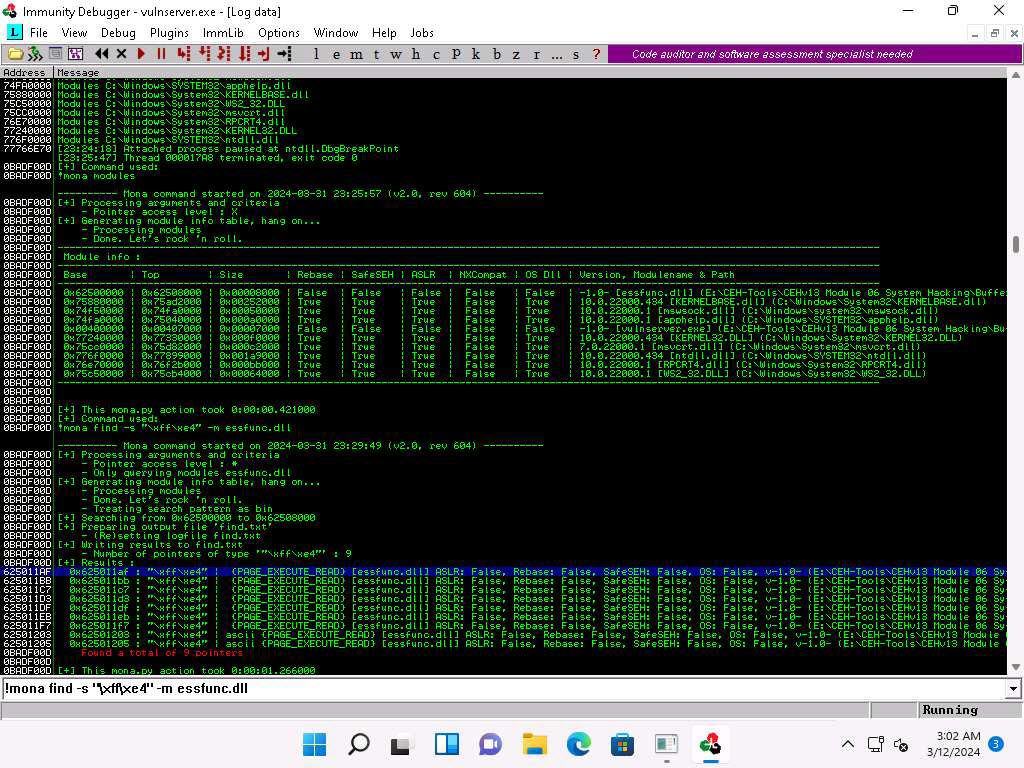Show hidden system tray icons chevron
The image size is (1024, 768).
(848, 744)
